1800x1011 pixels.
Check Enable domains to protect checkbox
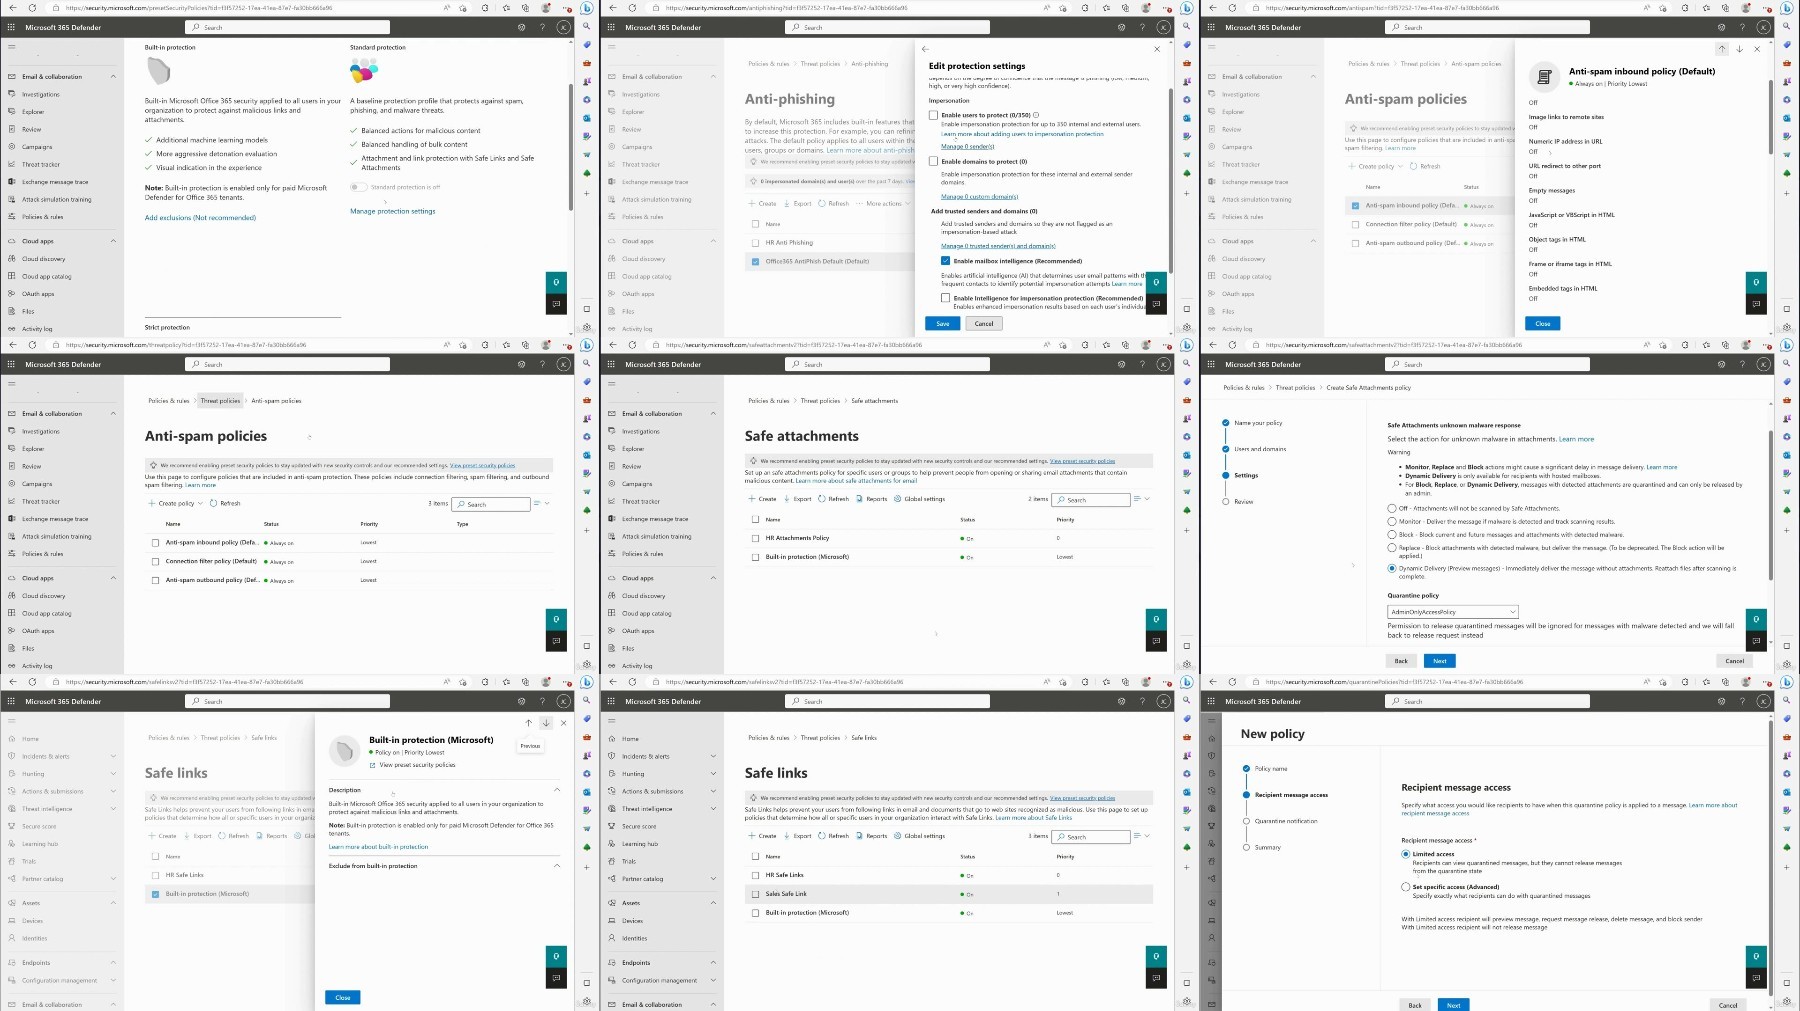tap(934, 161)
